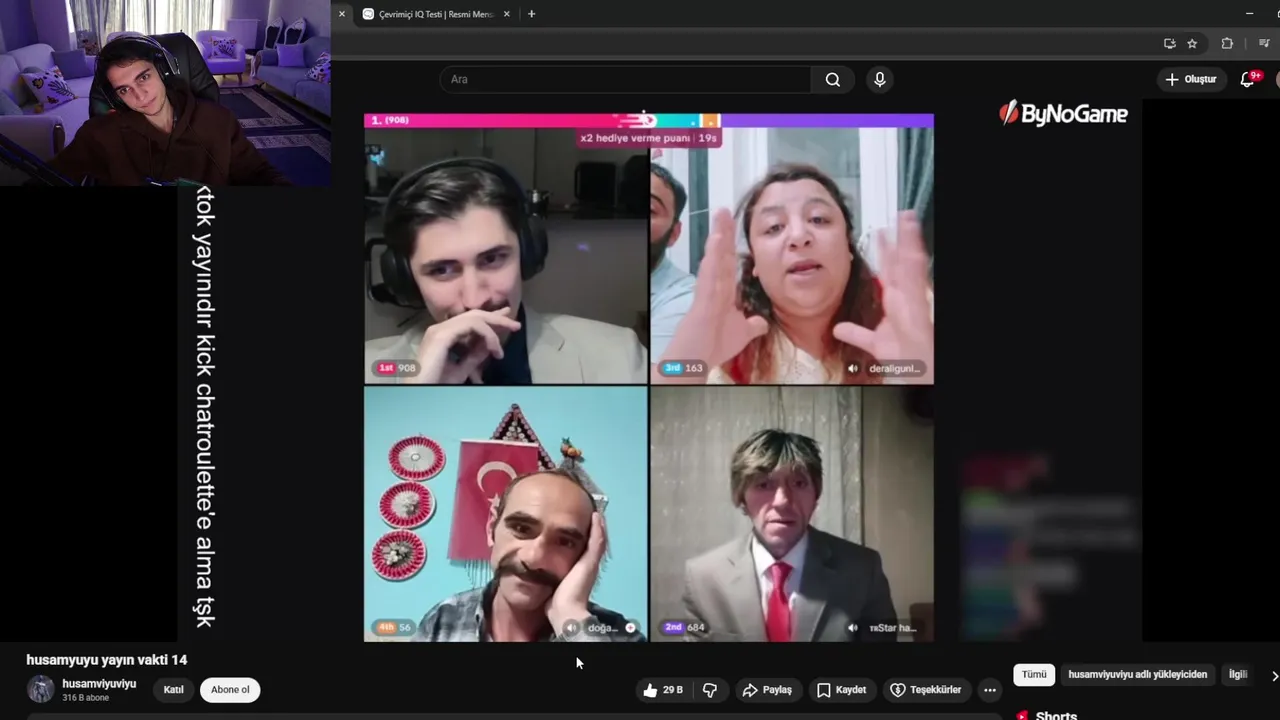
Task: Click the speaker icon on doğa stream
Action: click(571, 628)
